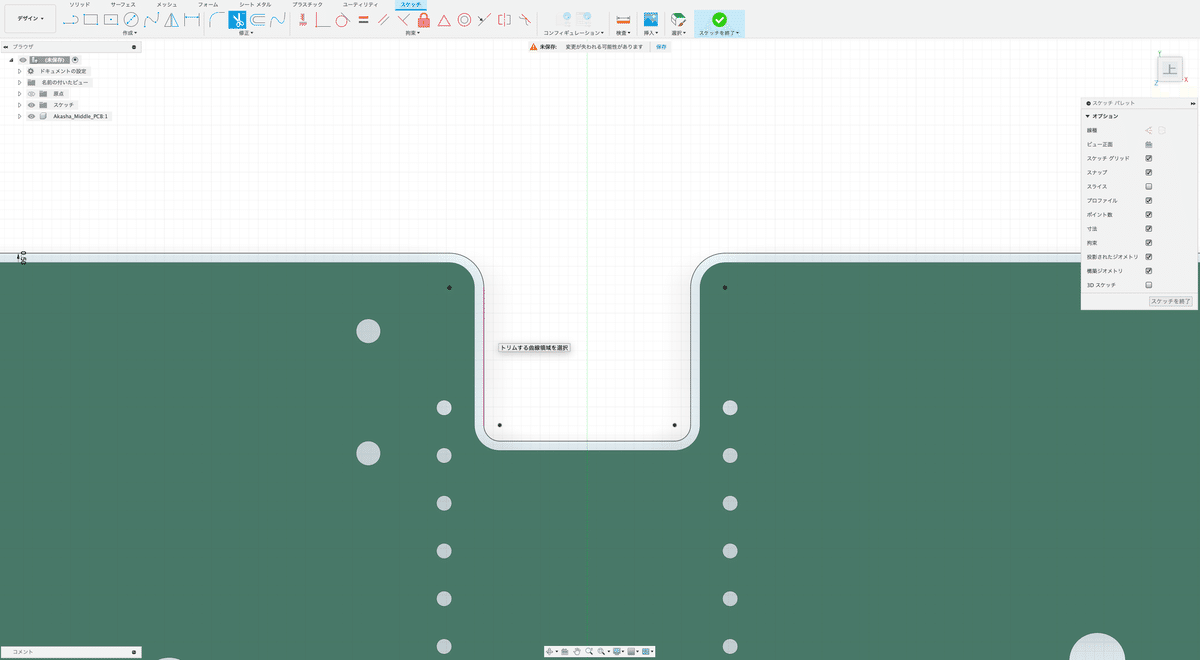The height and width of the screenshot is (660, 1200).
Task: Open the 挿入 menu
Action: point(651,33)
